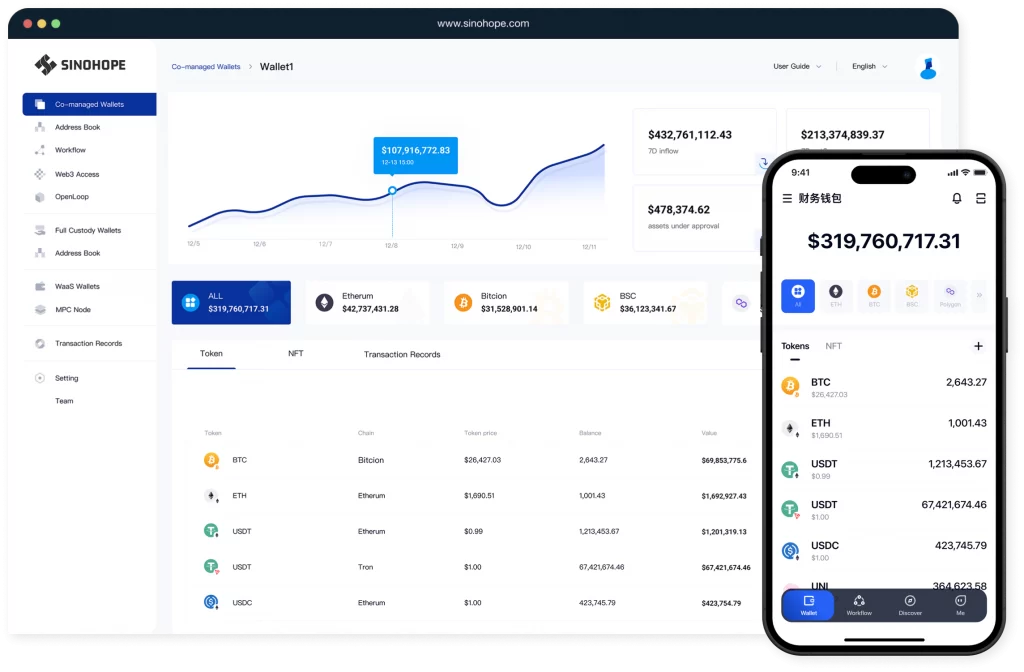1024x672 pixels.
Task: Click USDT Etherum token icon in table
Action: point(211,532)
